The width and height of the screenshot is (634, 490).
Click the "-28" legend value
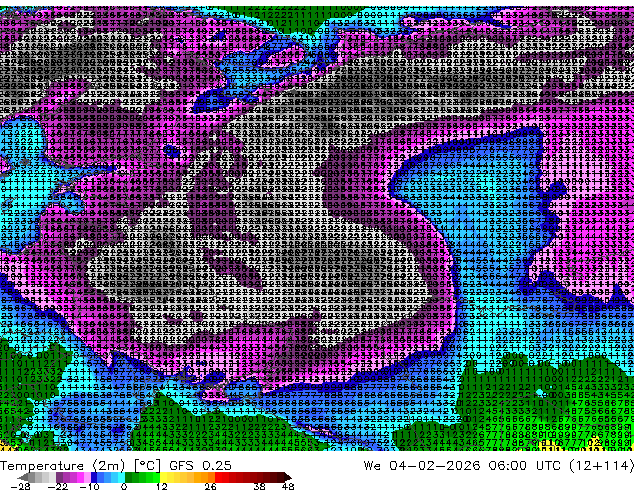20,486
